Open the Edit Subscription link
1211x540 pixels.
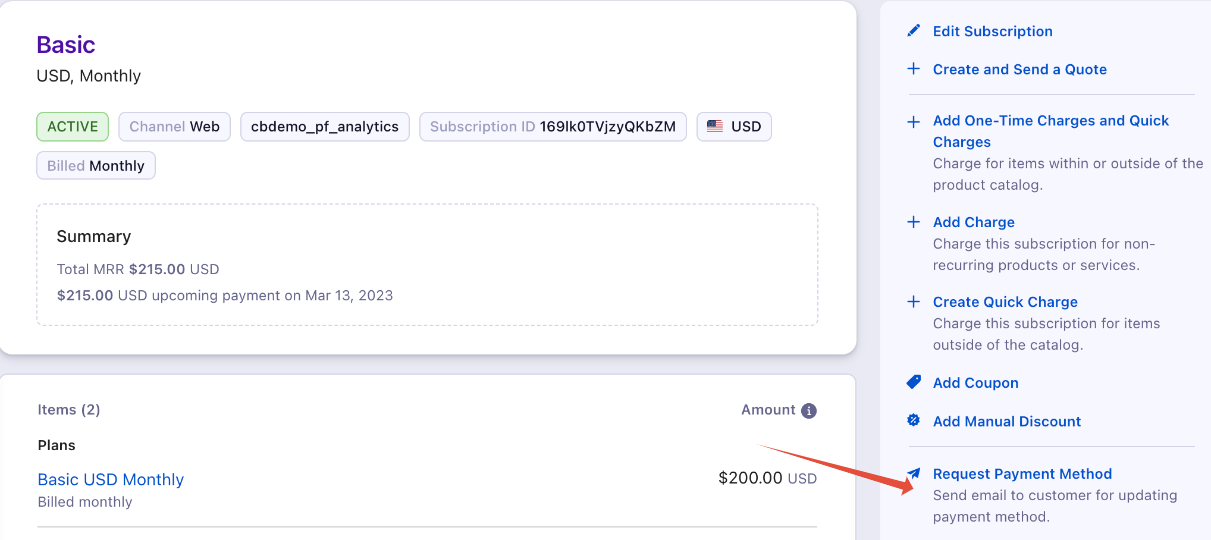pyautogui.click(x=992, y=31)
